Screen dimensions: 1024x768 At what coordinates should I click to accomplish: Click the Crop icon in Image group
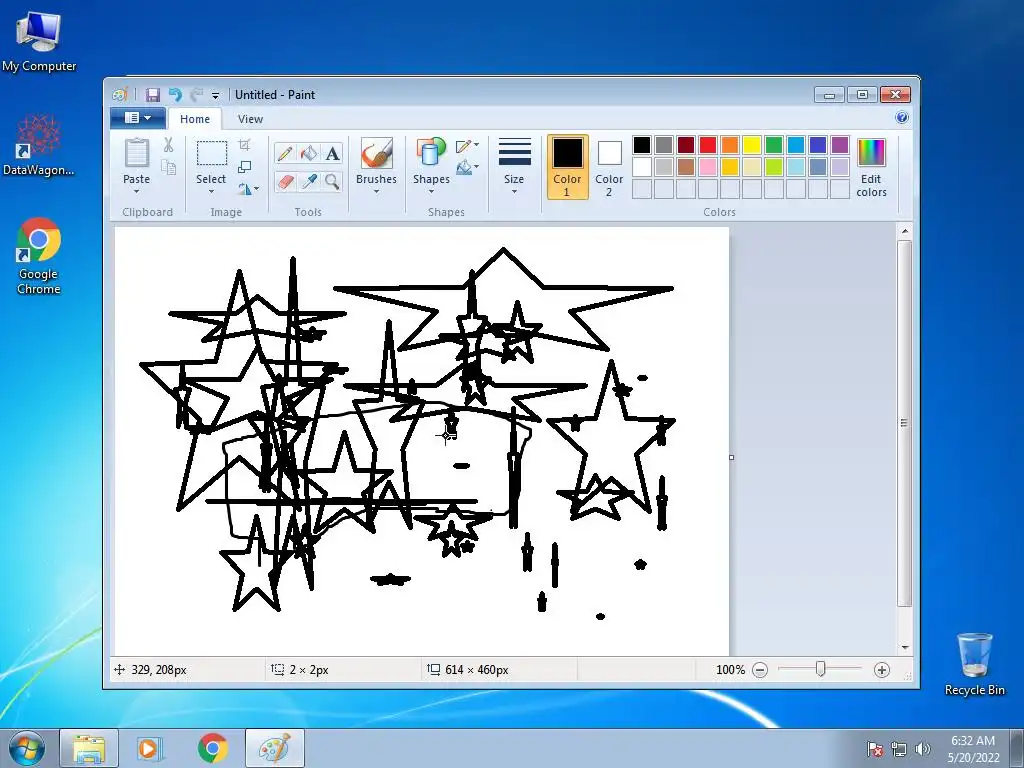click(245, 144)
